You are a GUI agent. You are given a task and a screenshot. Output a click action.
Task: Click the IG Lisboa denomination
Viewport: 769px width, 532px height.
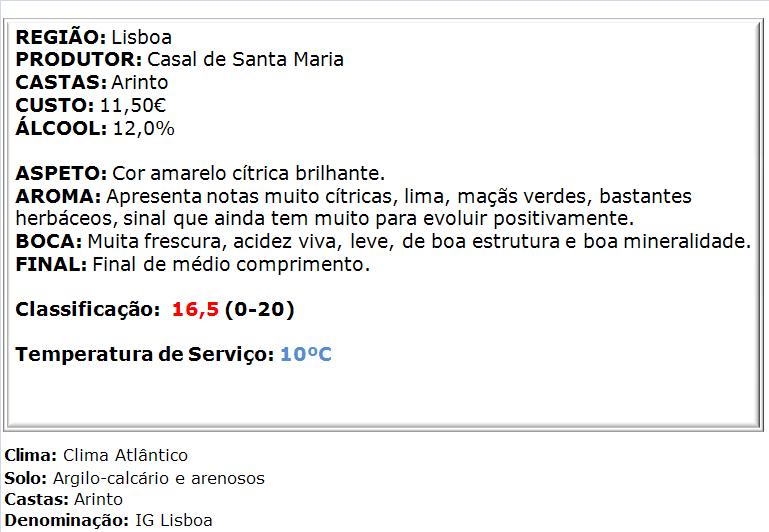pyautogui.click(x=174, y=521)
